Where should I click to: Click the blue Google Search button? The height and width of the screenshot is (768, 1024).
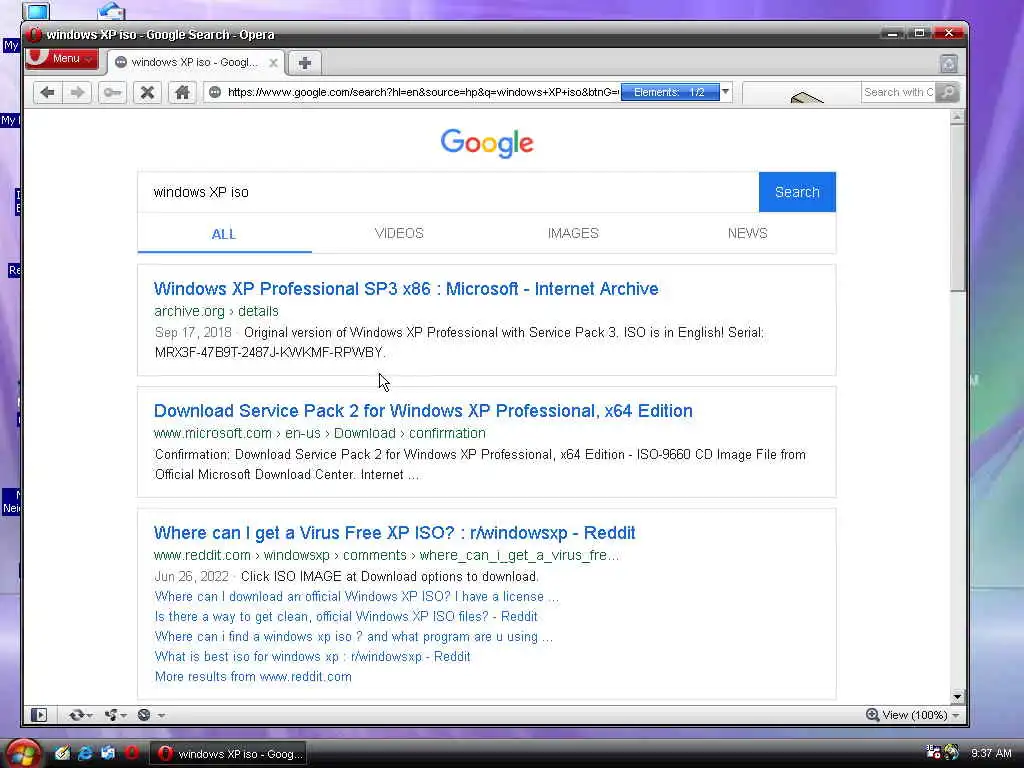797,192
